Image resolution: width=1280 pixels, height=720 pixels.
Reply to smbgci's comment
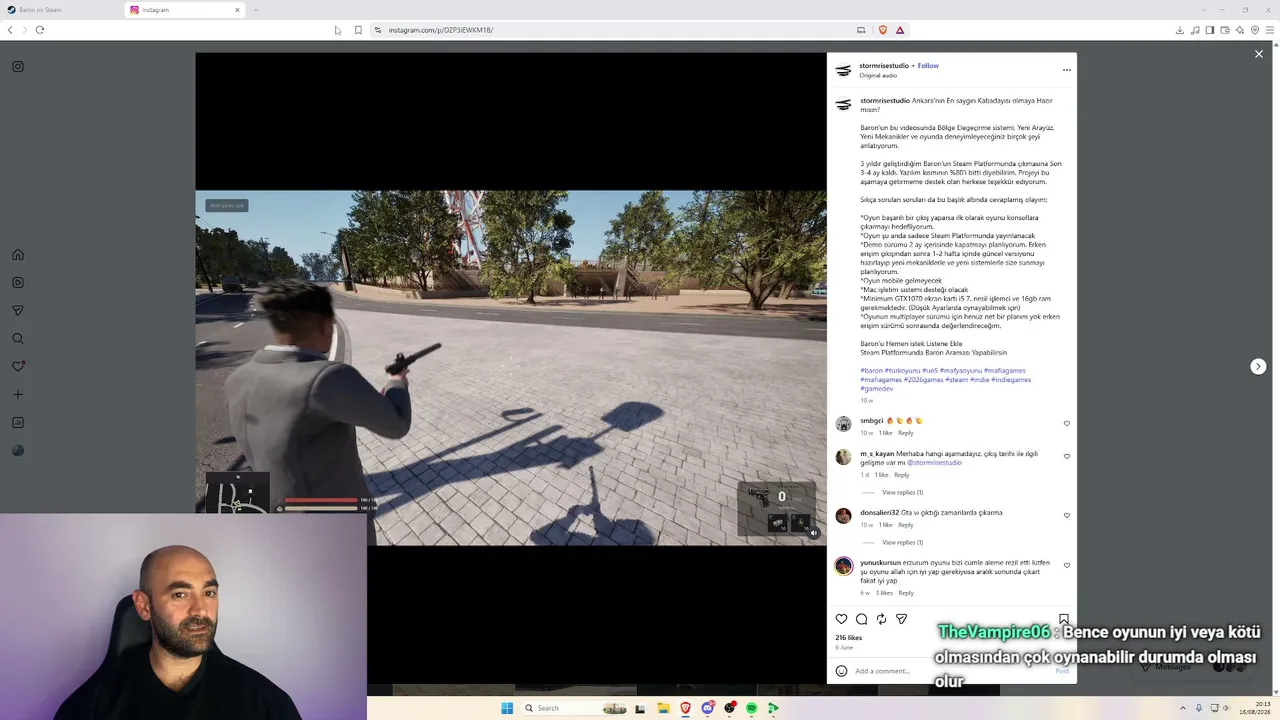point(905,433)
